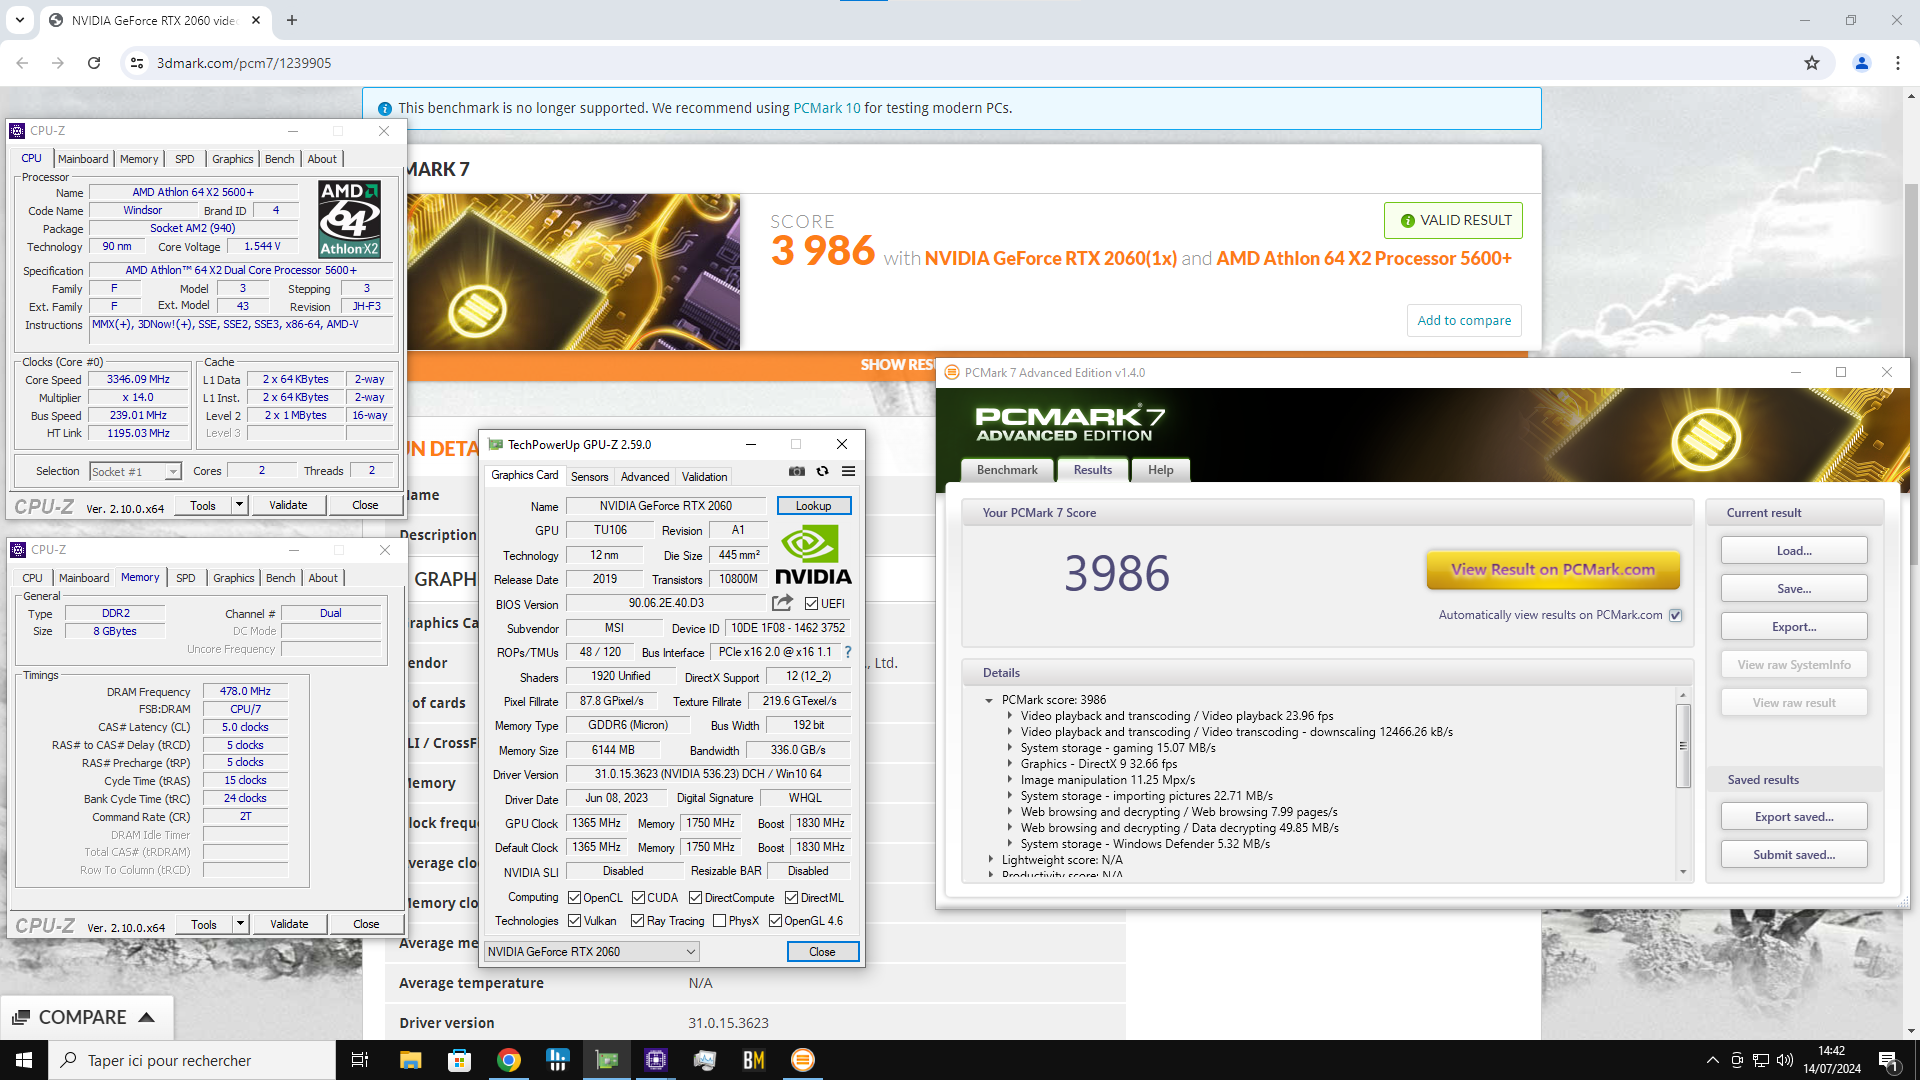This screenshot has height=1080, width=1920.
Task: Open File Explorer from the taskbar
Action: click(x=410, y=1060)
